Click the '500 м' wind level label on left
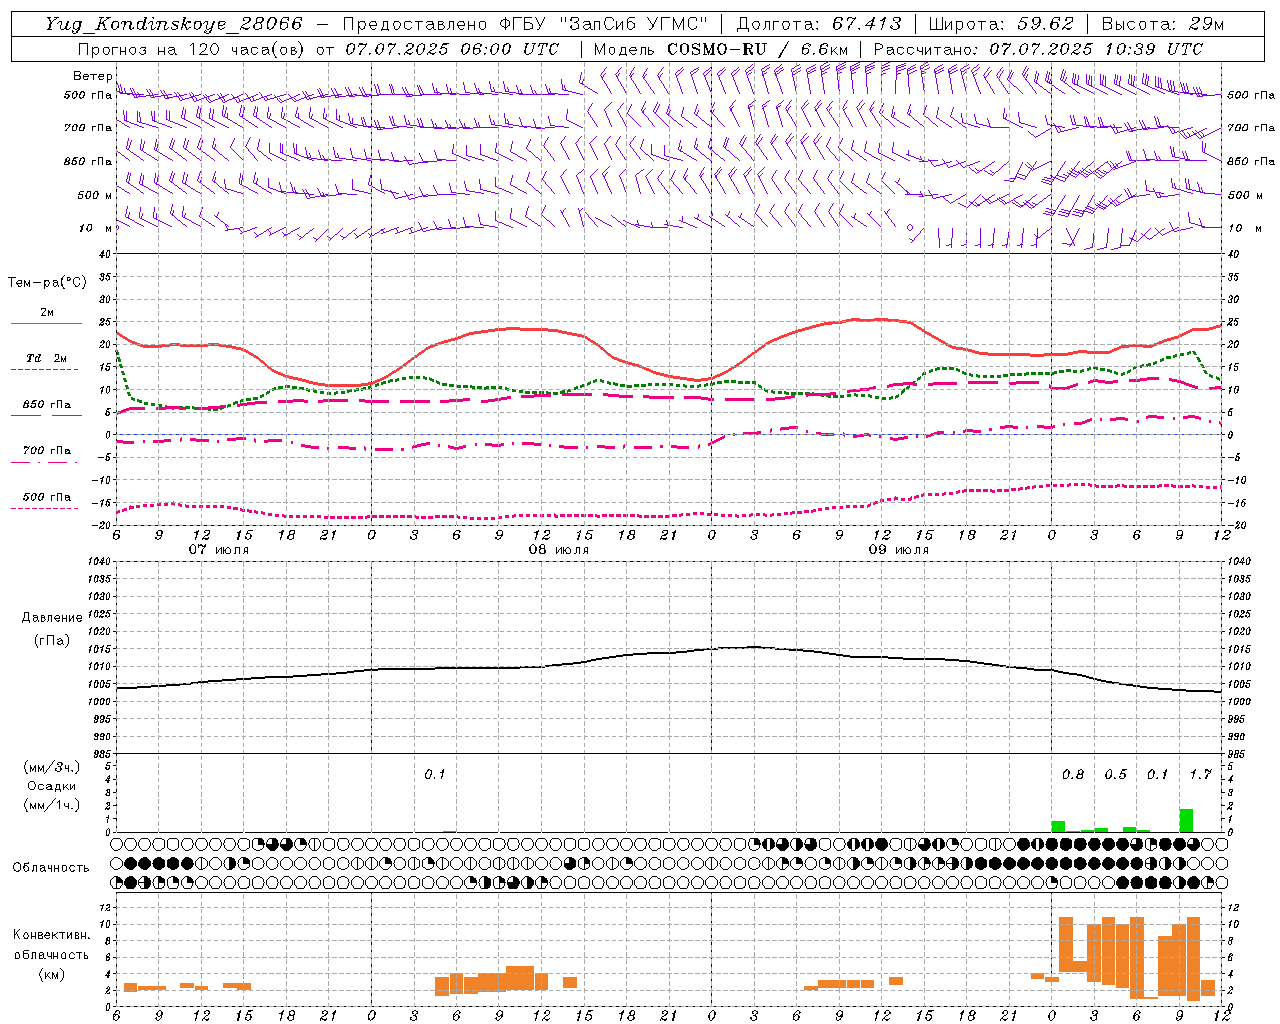This screenshot has width=1280, height=1024. (x=94, y=195)
